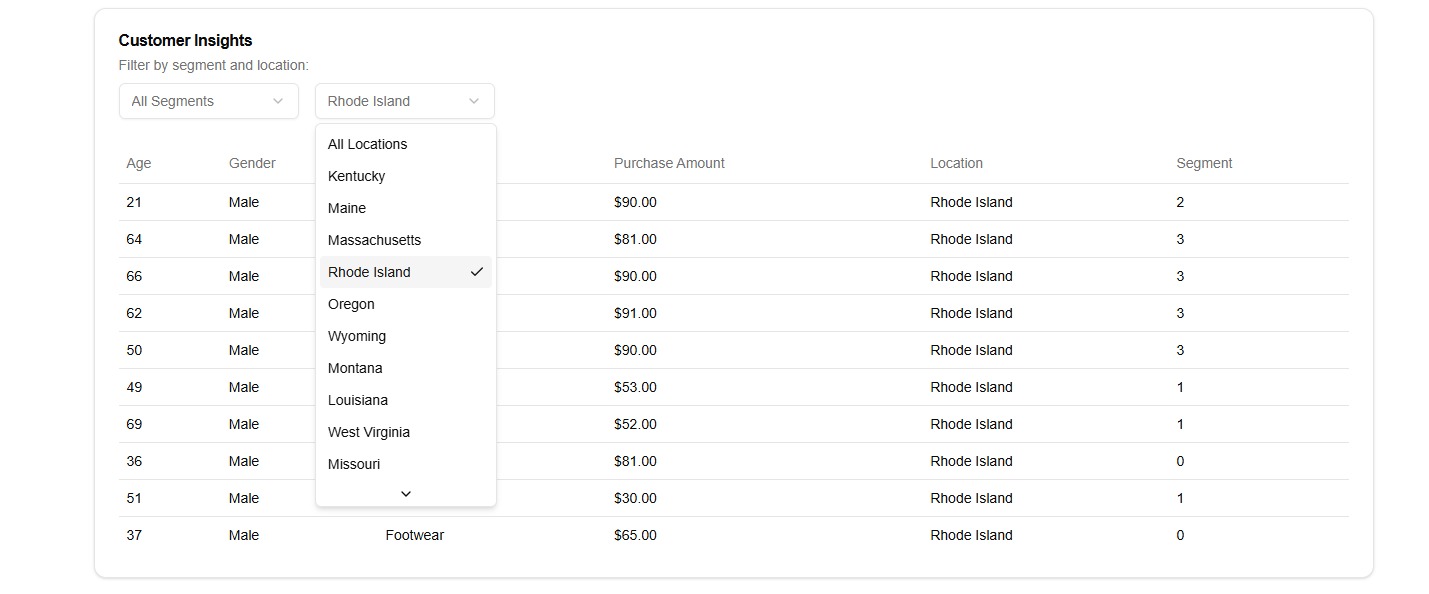Viewport: 1429px width, 594px height.
Task: Choose Kentucky from location list
Action: coord(357,176)
